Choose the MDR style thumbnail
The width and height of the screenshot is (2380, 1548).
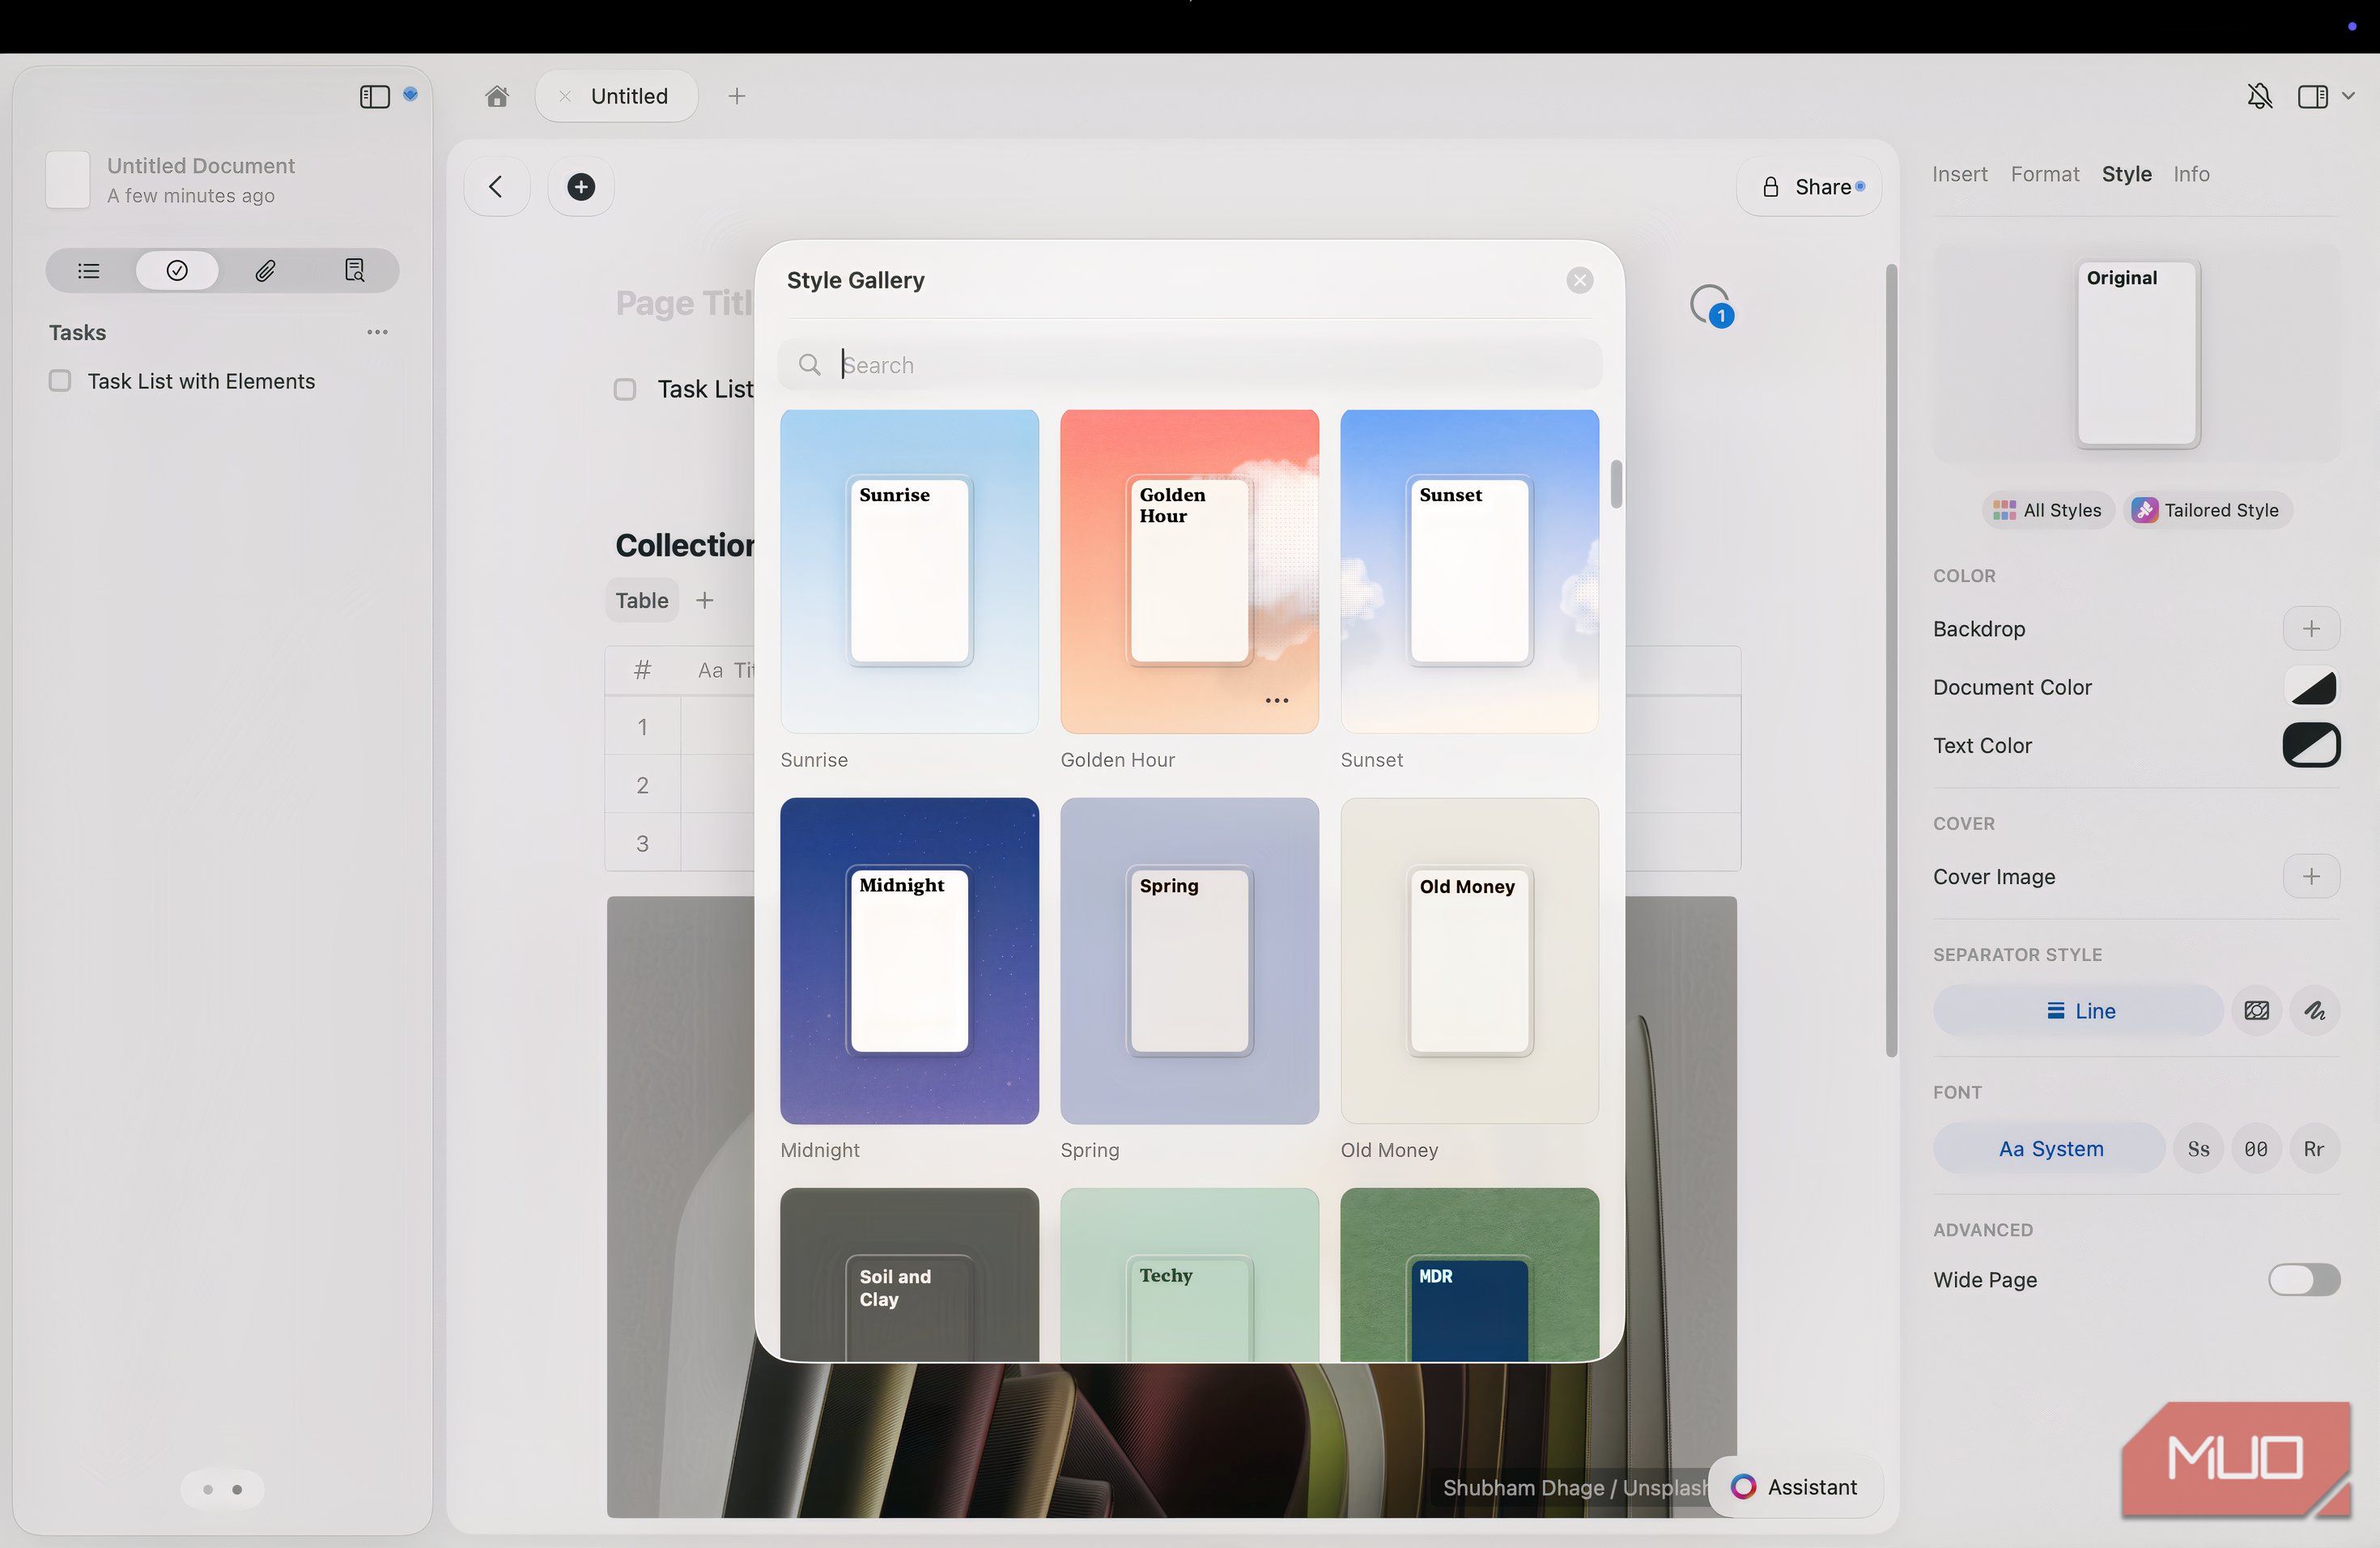1469,1274
